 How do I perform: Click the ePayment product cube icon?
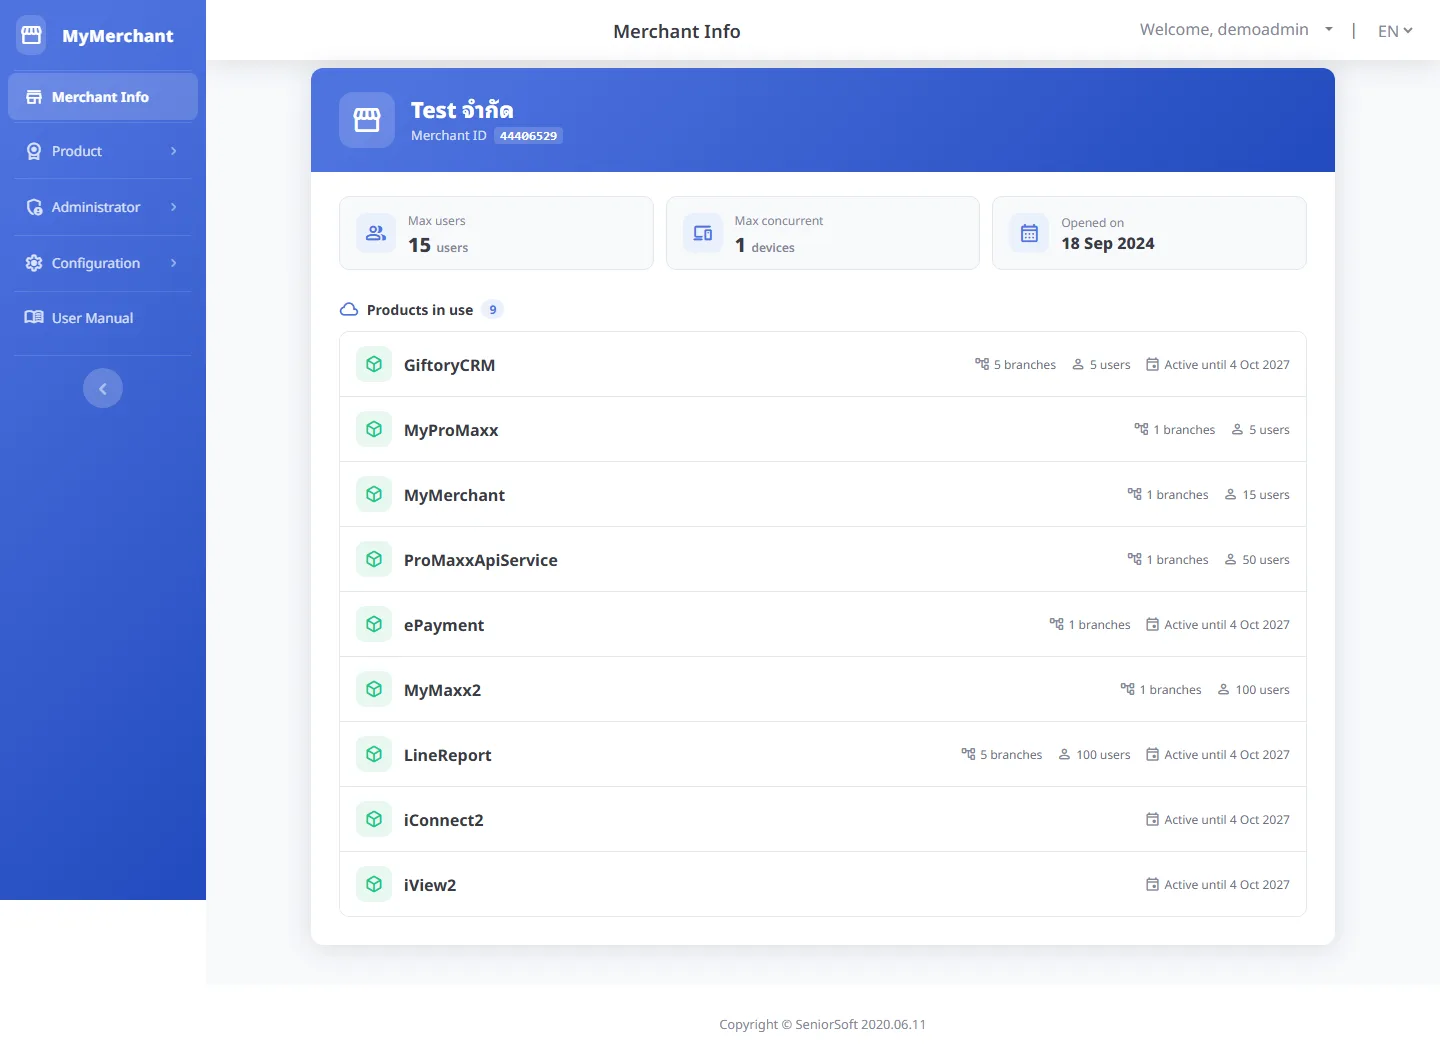(x=374, y=624)
